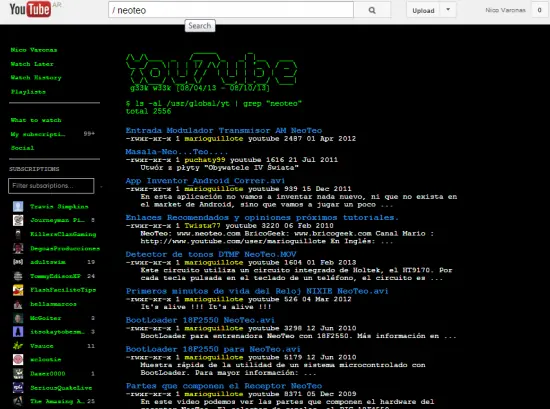Open the Nico Varonas account name in header
550x409 pixels.
(505, 10)
